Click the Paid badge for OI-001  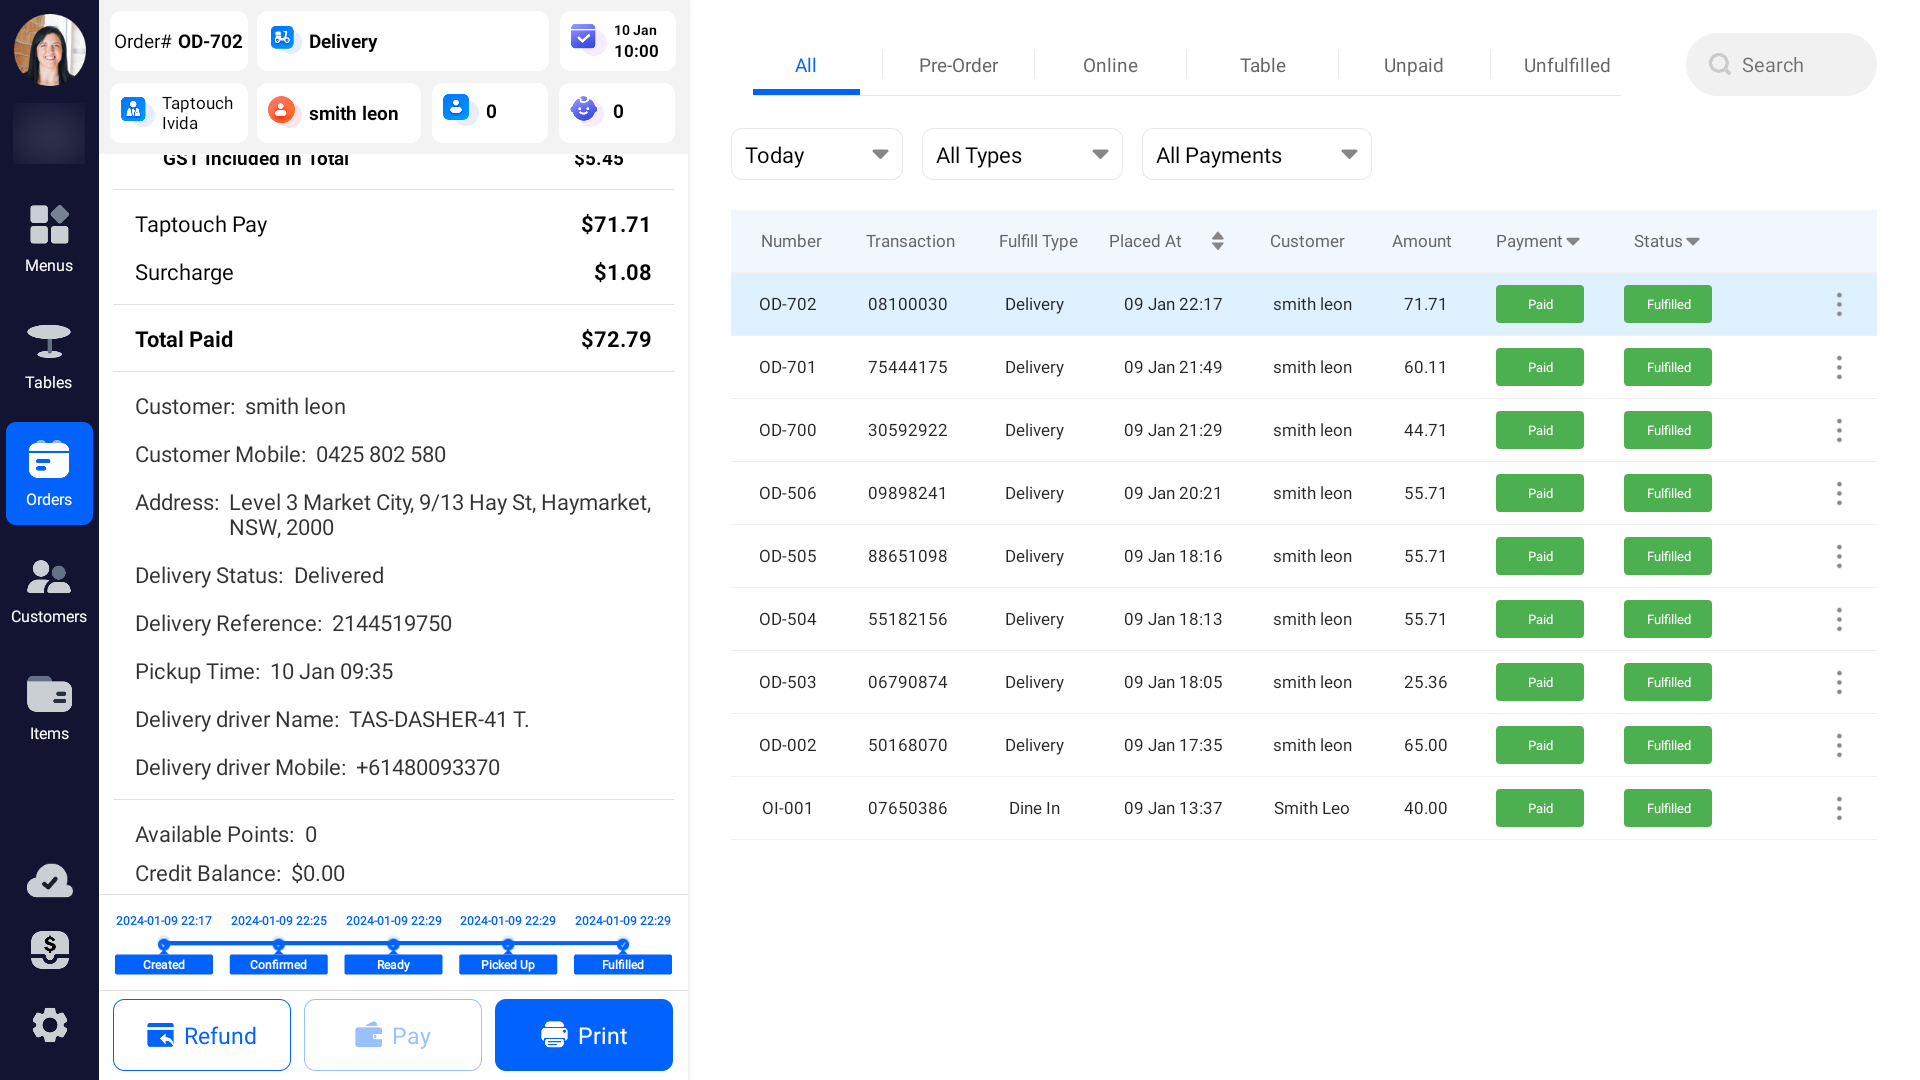pyautogui.click(x=1540, y=808)
